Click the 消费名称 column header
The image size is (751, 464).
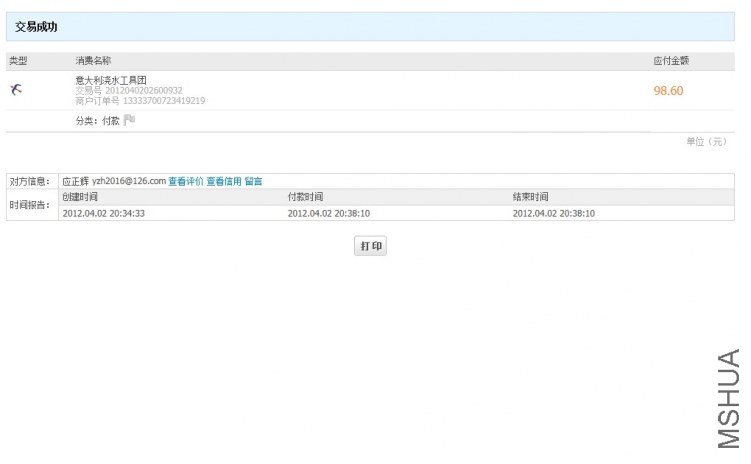tap(93, 61)
